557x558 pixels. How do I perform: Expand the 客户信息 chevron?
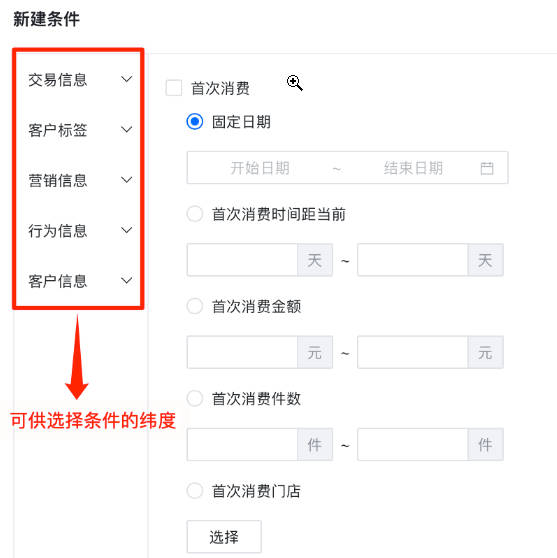pos(126,280)
